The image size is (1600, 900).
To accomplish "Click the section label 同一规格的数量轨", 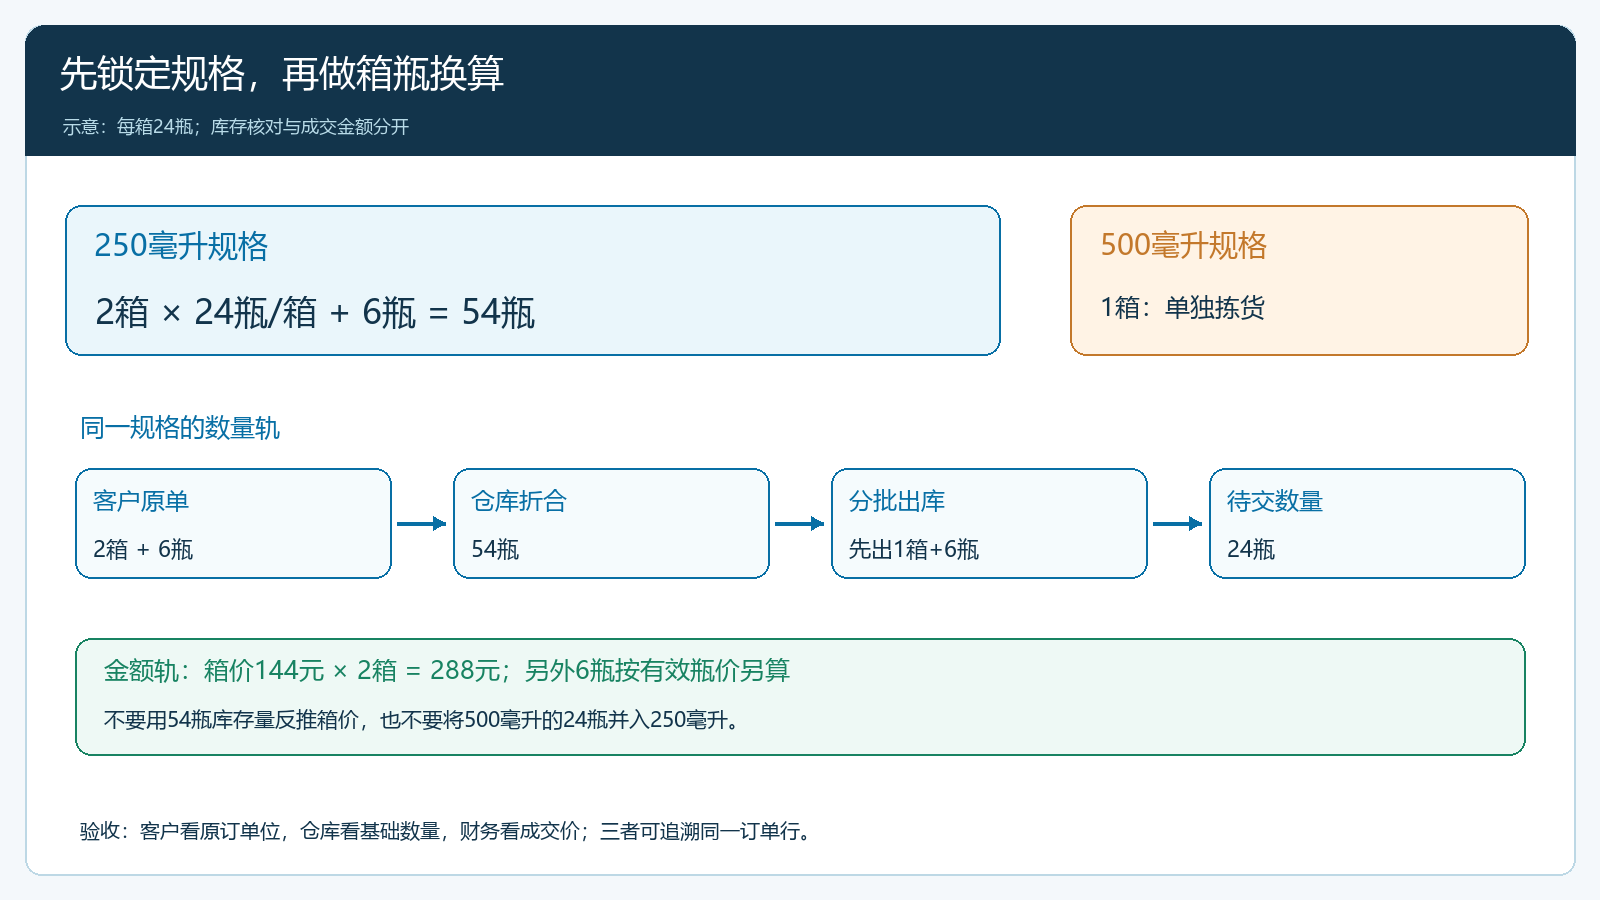I will tap(180, 429).
